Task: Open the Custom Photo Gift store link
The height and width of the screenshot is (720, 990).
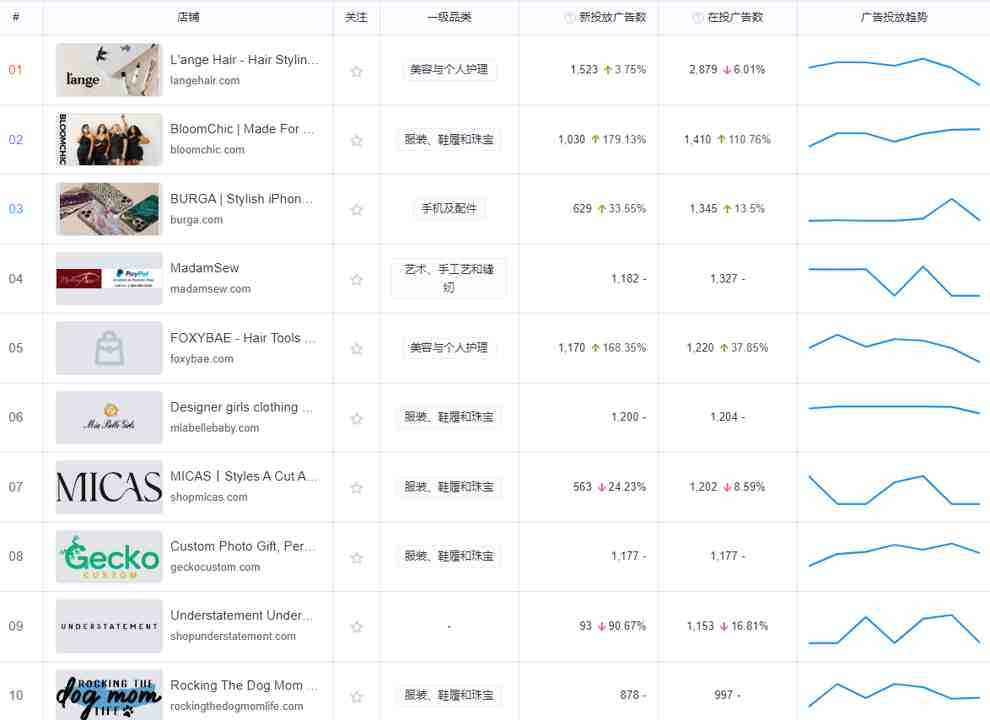Action: 242,546
